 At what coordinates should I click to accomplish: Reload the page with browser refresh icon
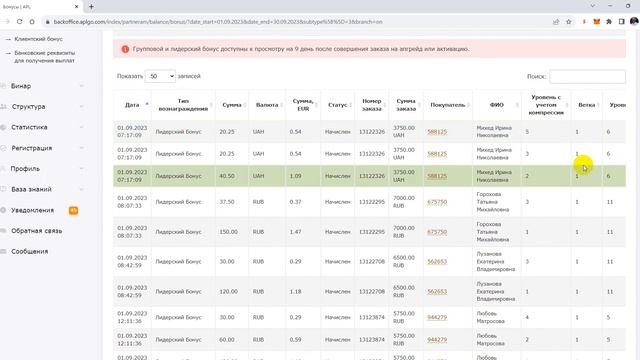coord(19,22)
